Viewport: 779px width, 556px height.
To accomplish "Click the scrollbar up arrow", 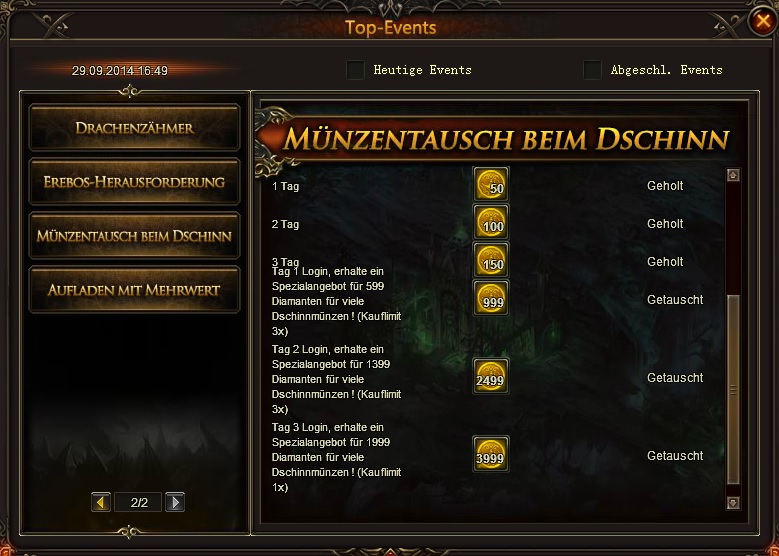I will 733,175.
